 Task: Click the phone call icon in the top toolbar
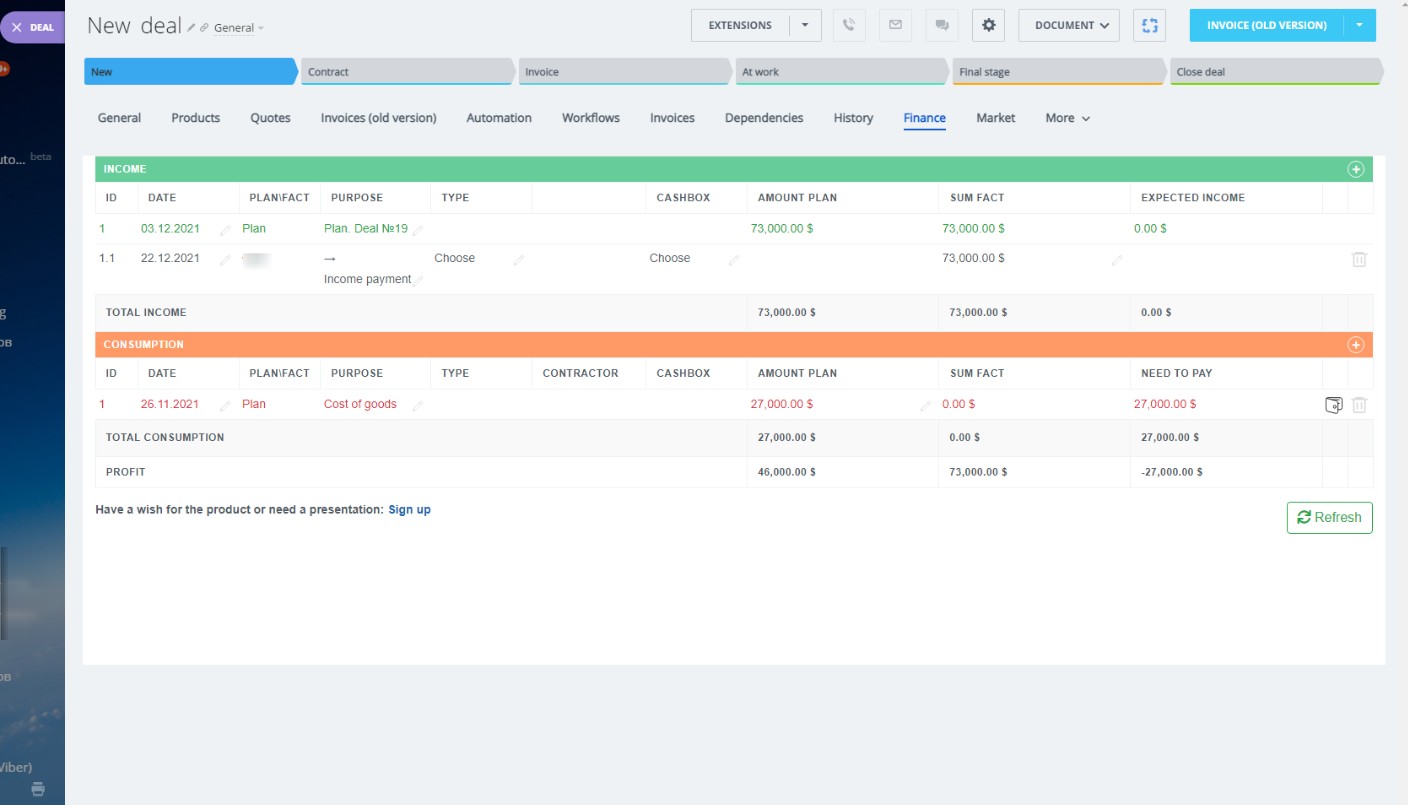(x=849, y=25)
